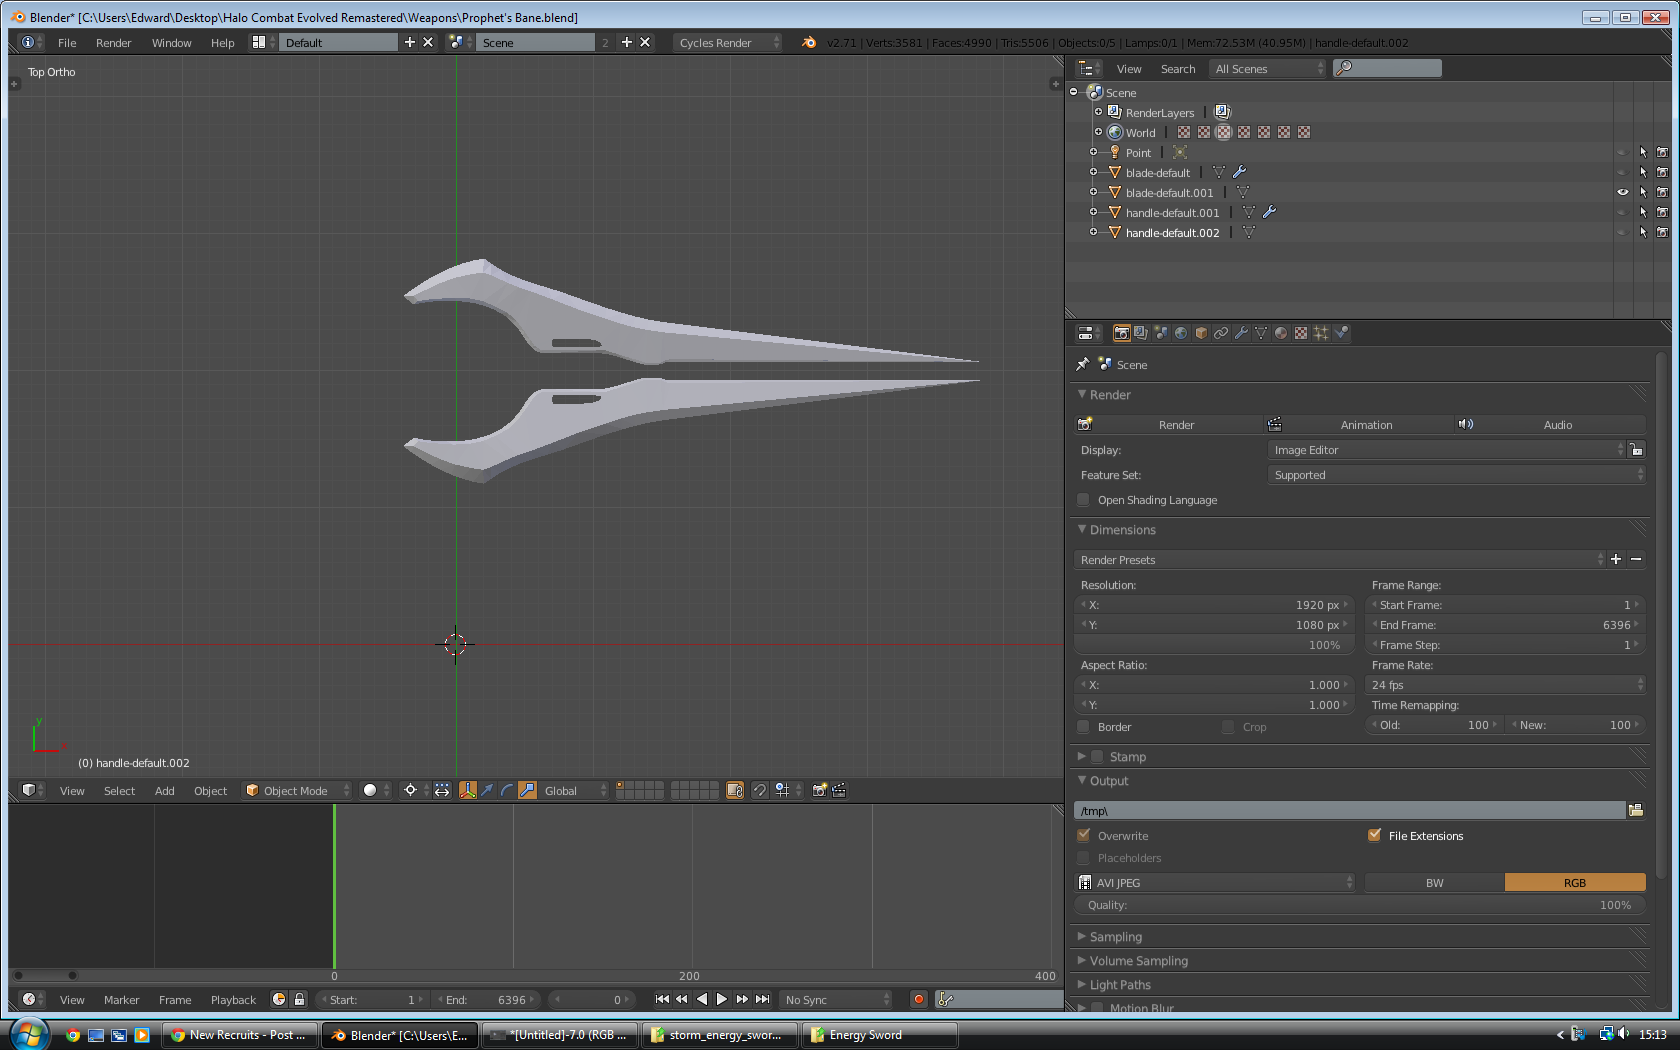This screenshot has height=1050, width=1680.
Task: Open the AVI JPEG file format dropdown
Action: (x=1215, y=882)
